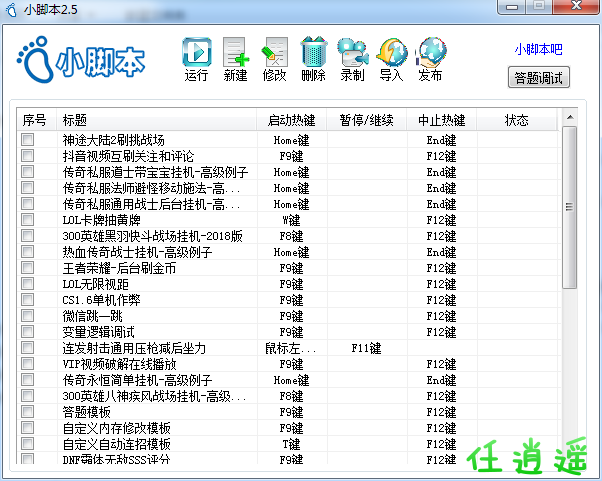Image resolution: width=602 pixels, height=481 pixels.
Task: Click the F12键 cell of 微信跳一跳
Action: 442,316
